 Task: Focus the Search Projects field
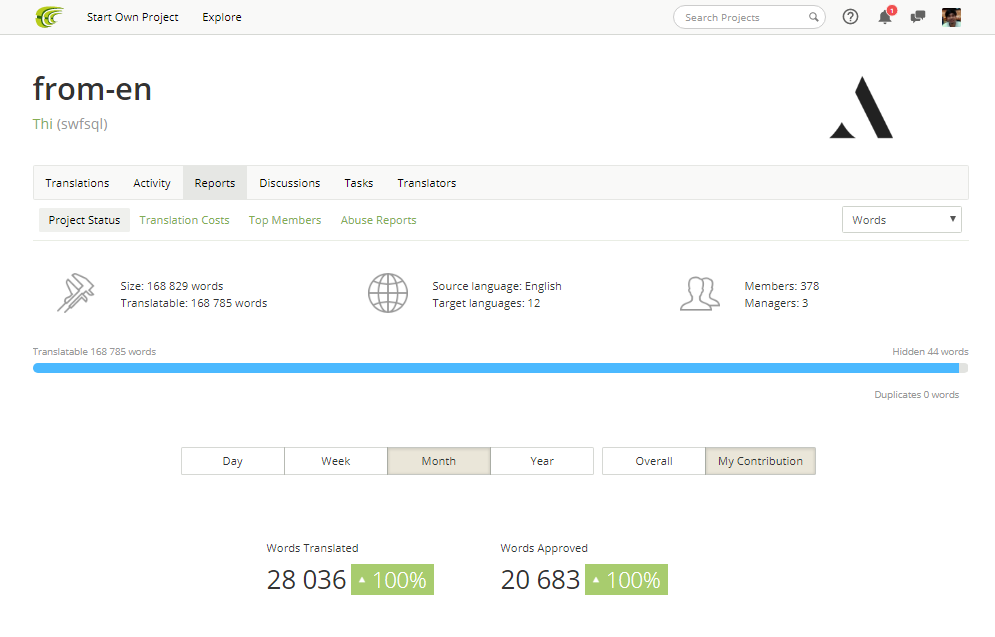[749, 17]
